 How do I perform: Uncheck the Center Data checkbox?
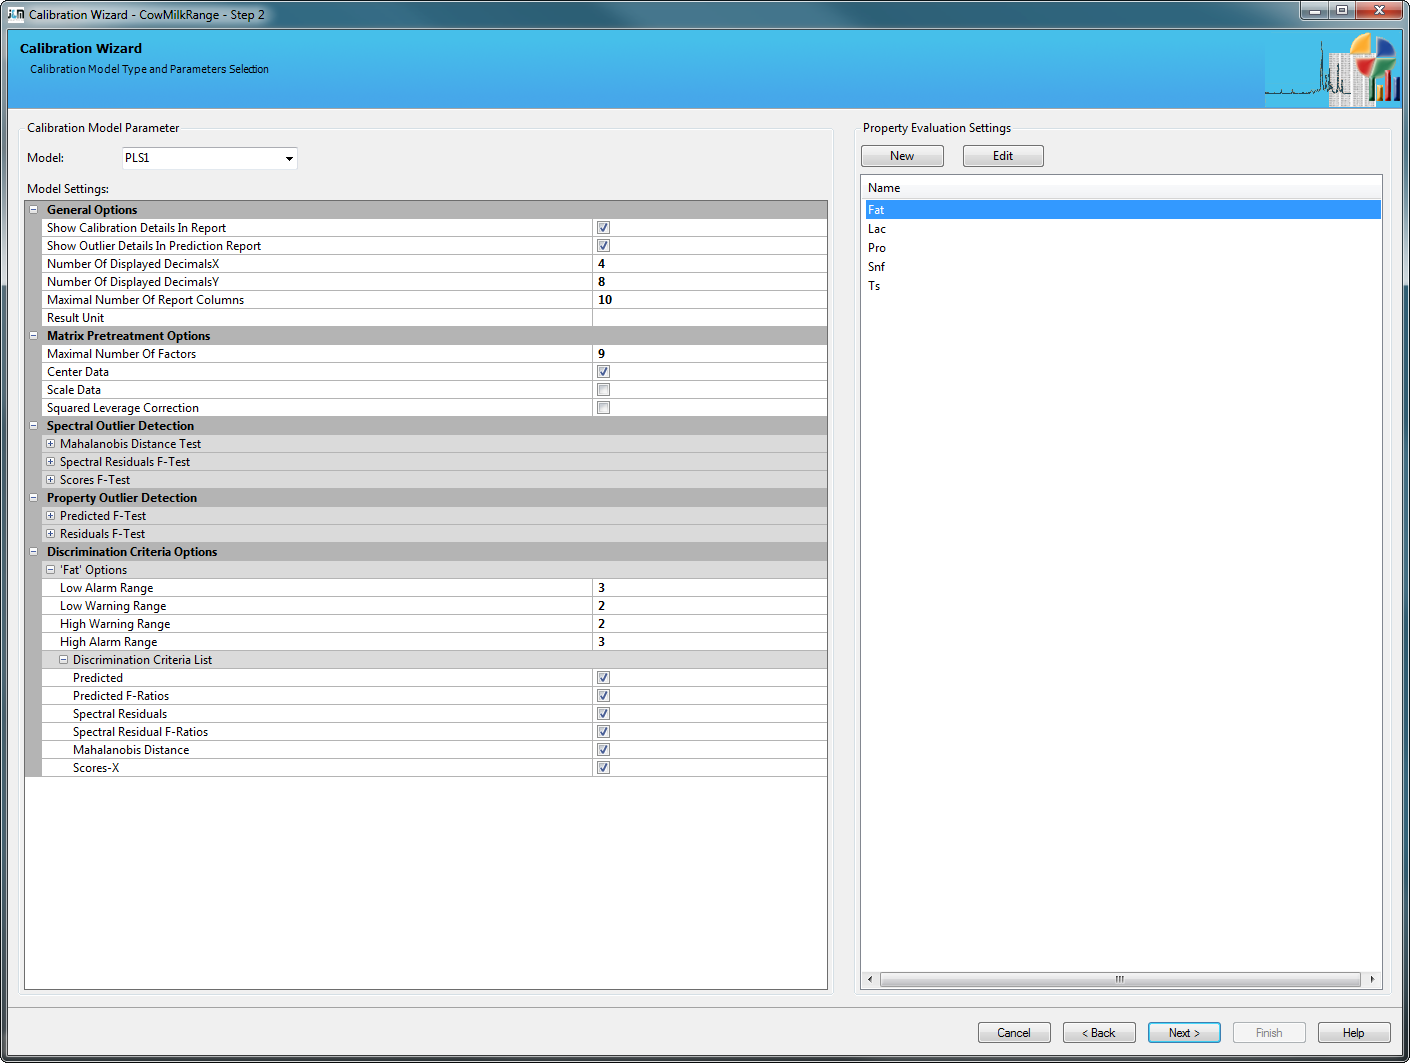603,372
